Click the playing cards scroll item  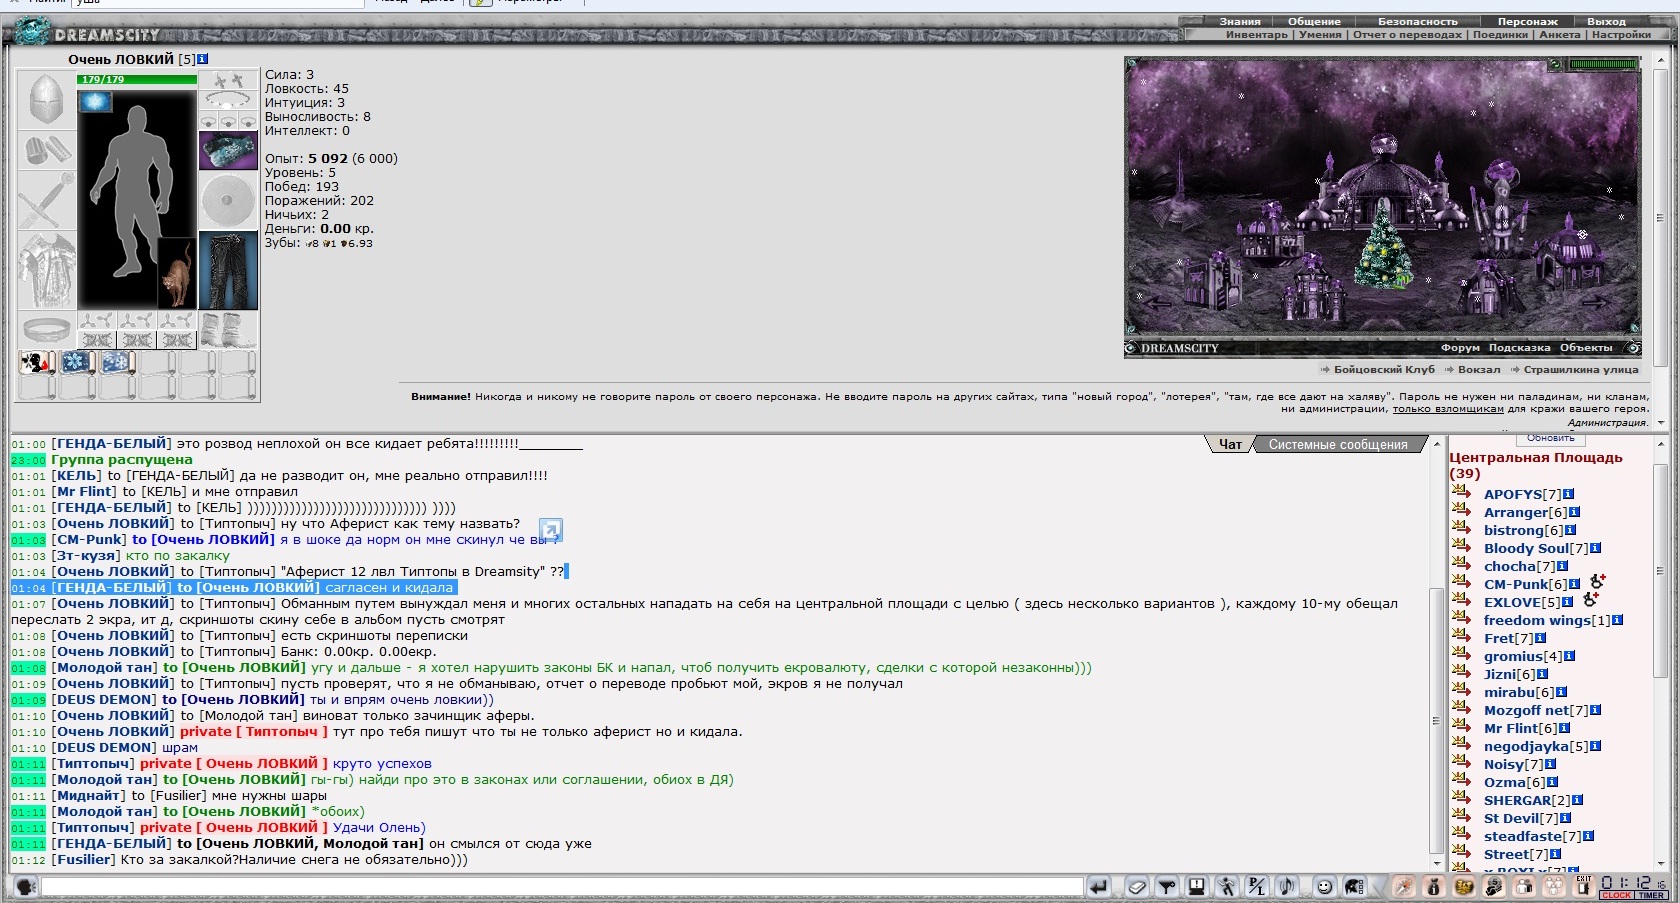[38, 363]
